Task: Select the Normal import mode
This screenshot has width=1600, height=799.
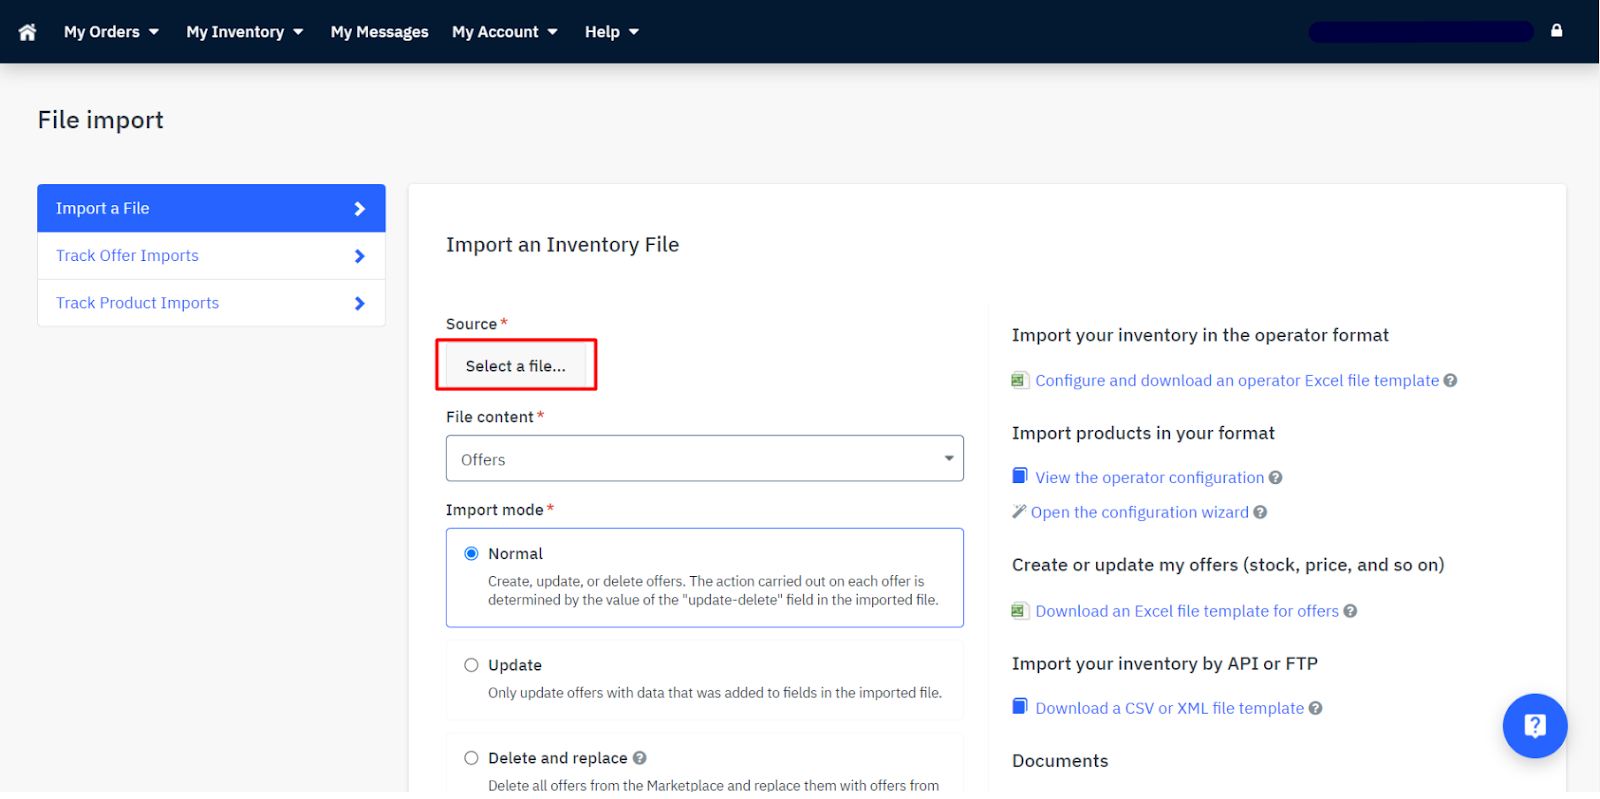Action: (x=471, y=554)
